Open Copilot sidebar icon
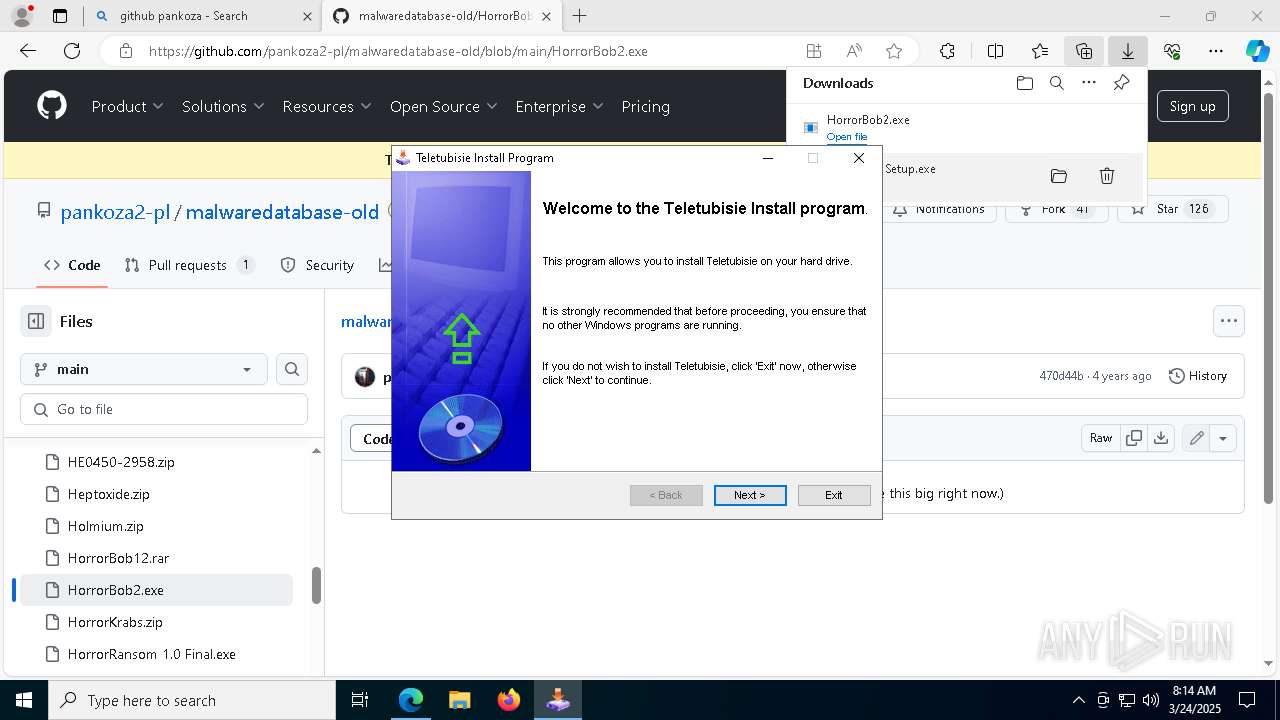The image size is (1280, 720). click(1257, 51)
